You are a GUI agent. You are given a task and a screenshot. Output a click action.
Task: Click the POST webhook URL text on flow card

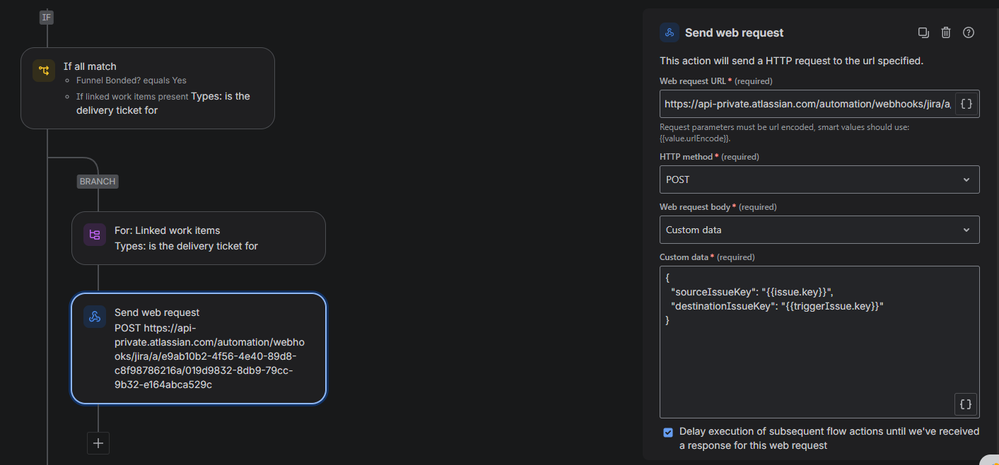point(211,357)
